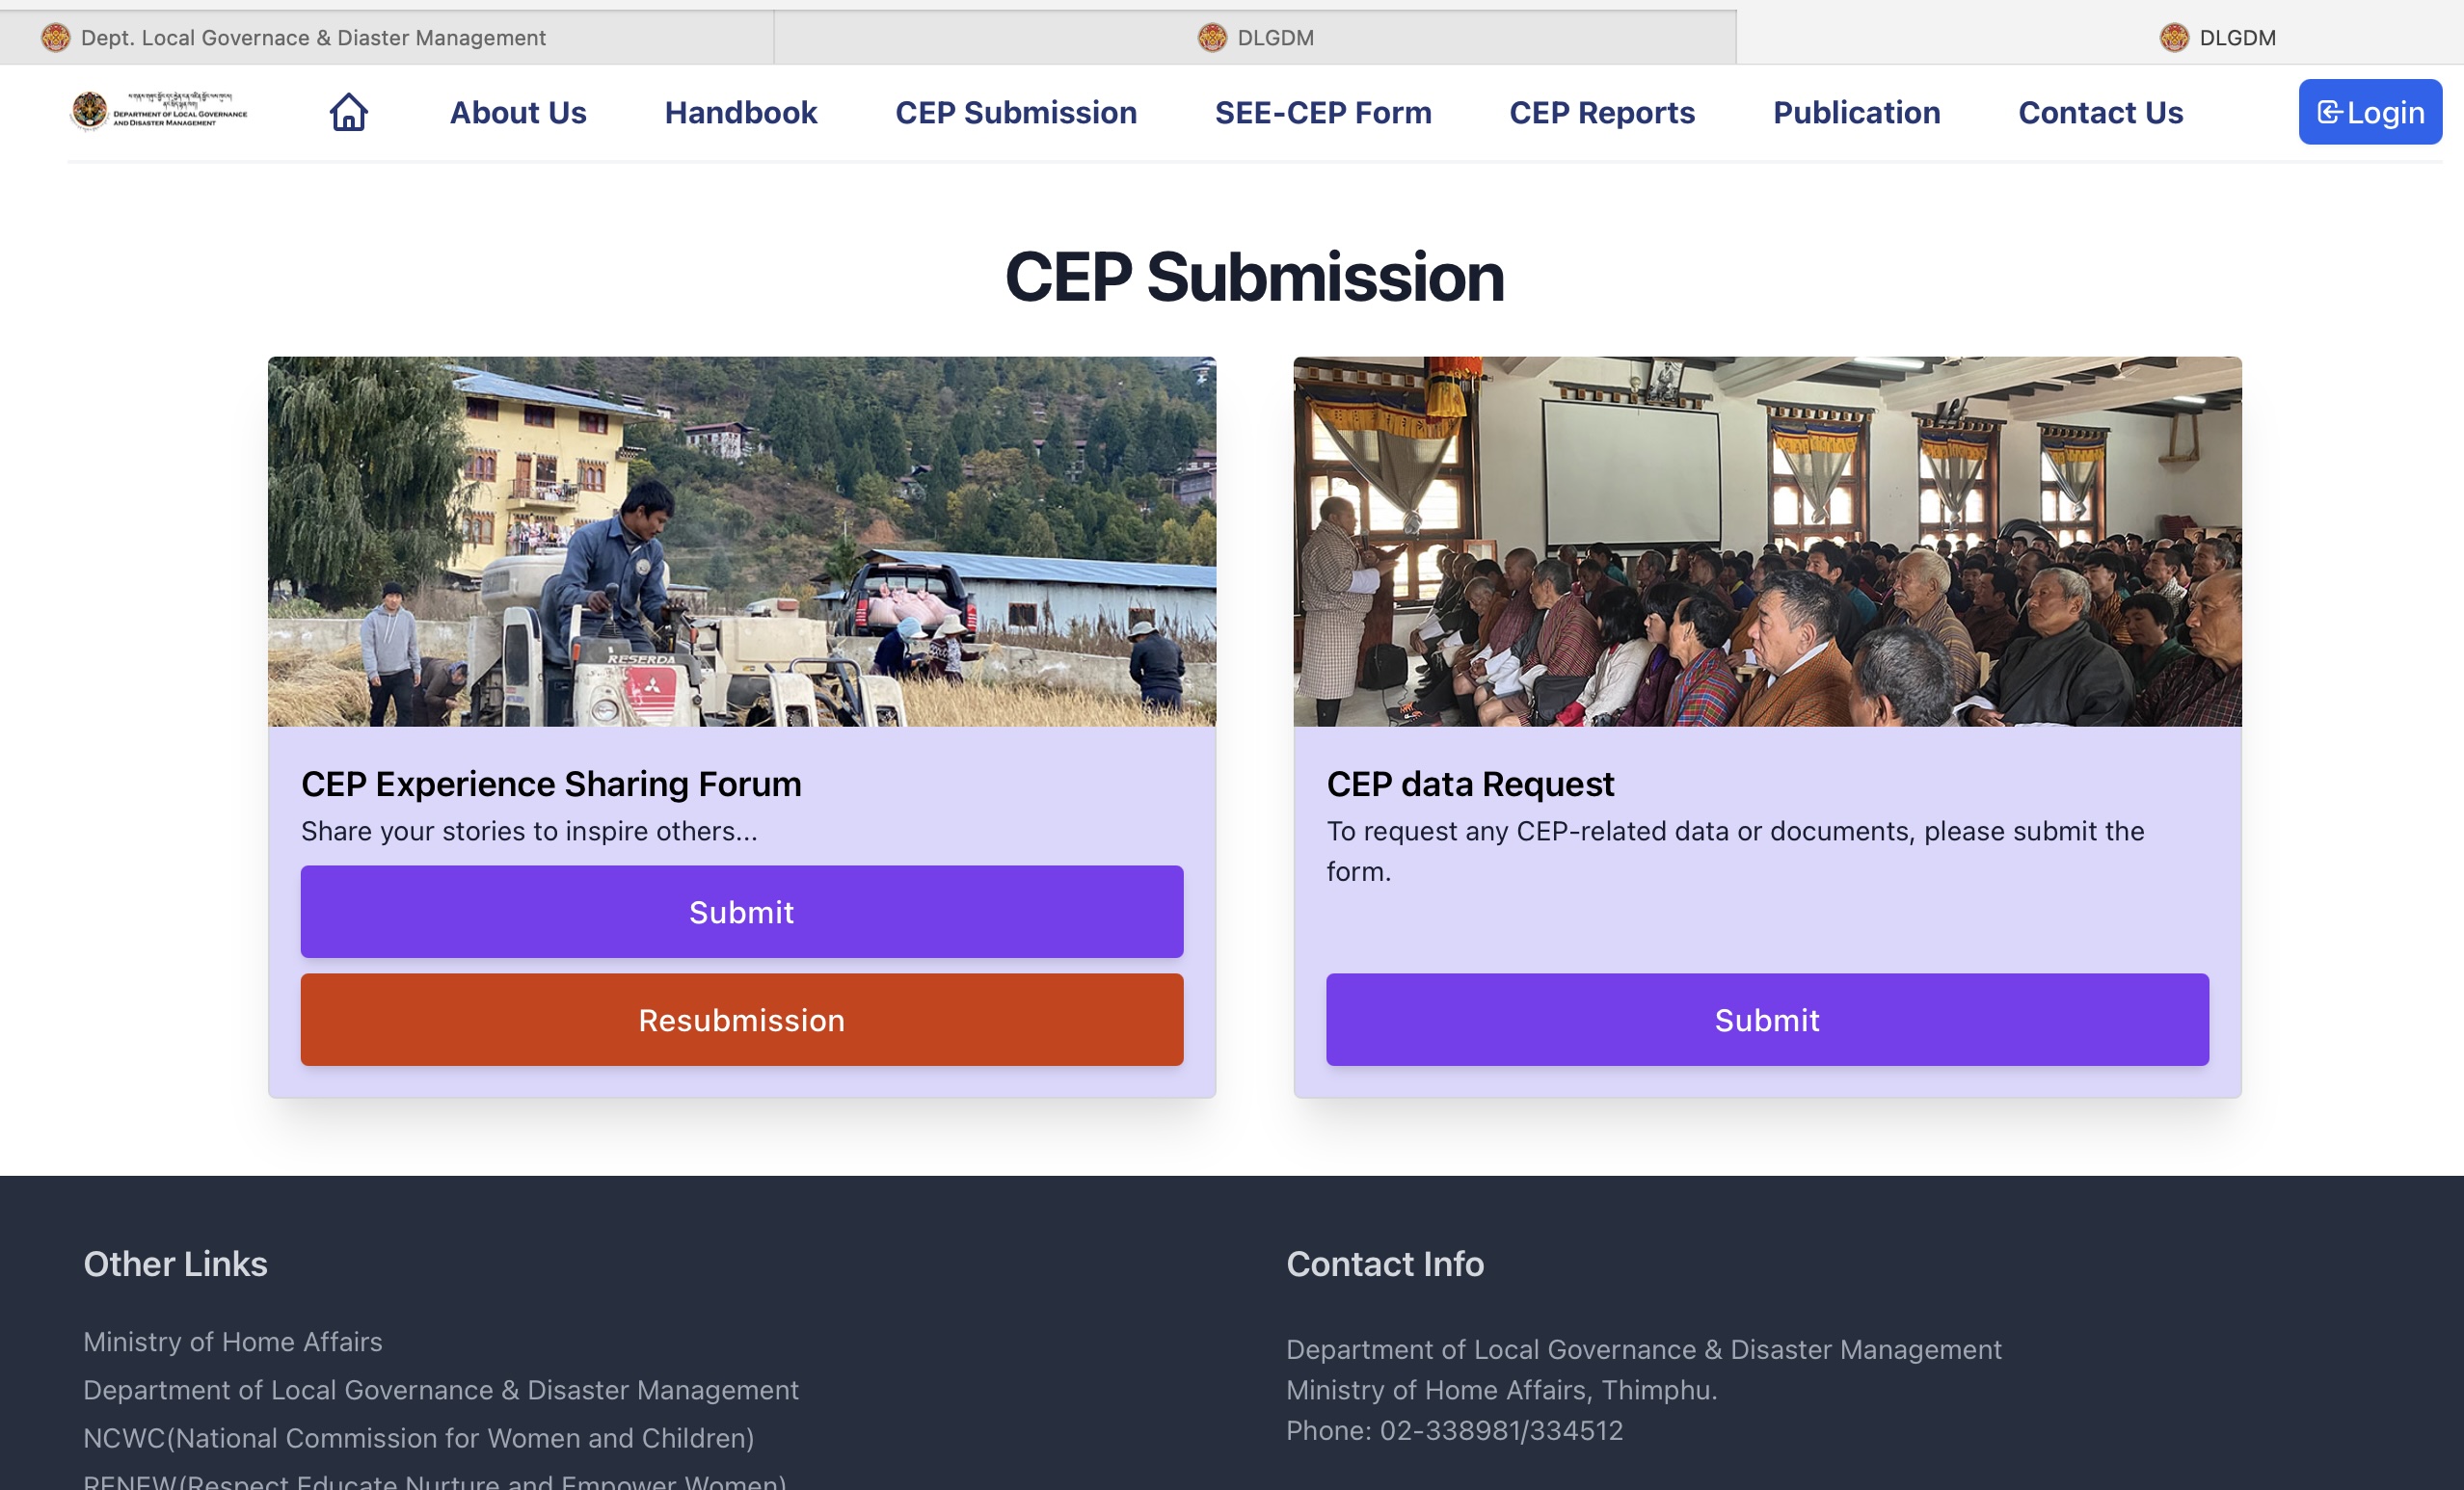Select CEP Submission in the navigation
2464x1490 pixels.
[x=1016, y=112]
